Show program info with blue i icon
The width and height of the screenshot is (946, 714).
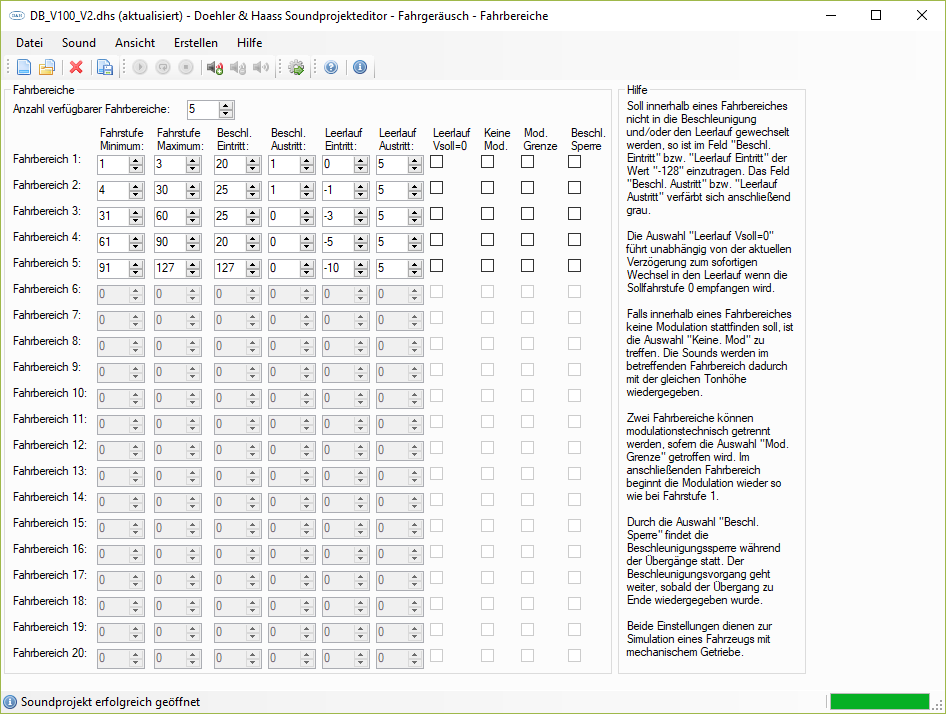(x=360, y=67)
